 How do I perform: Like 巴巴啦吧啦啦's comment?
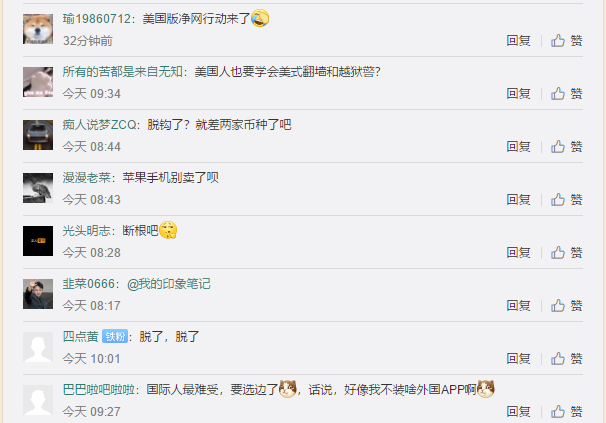click(566, 411)
